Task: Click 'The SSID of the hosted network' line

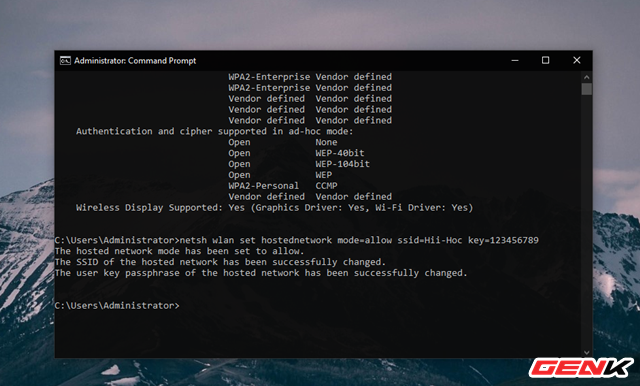Action: coord(220,262)
